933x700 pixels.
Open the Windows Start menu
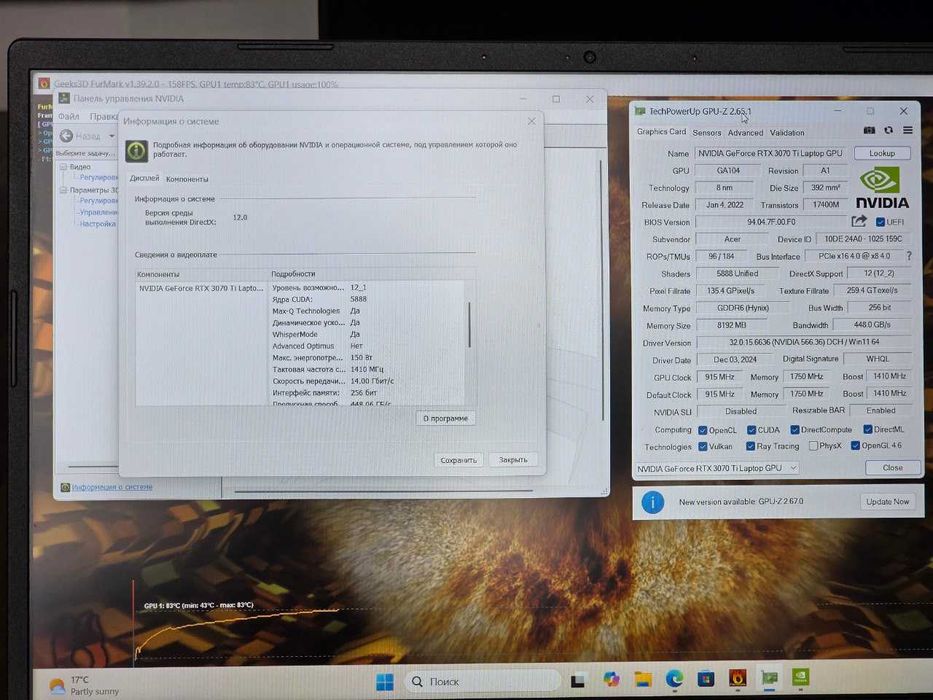[384, 682]
